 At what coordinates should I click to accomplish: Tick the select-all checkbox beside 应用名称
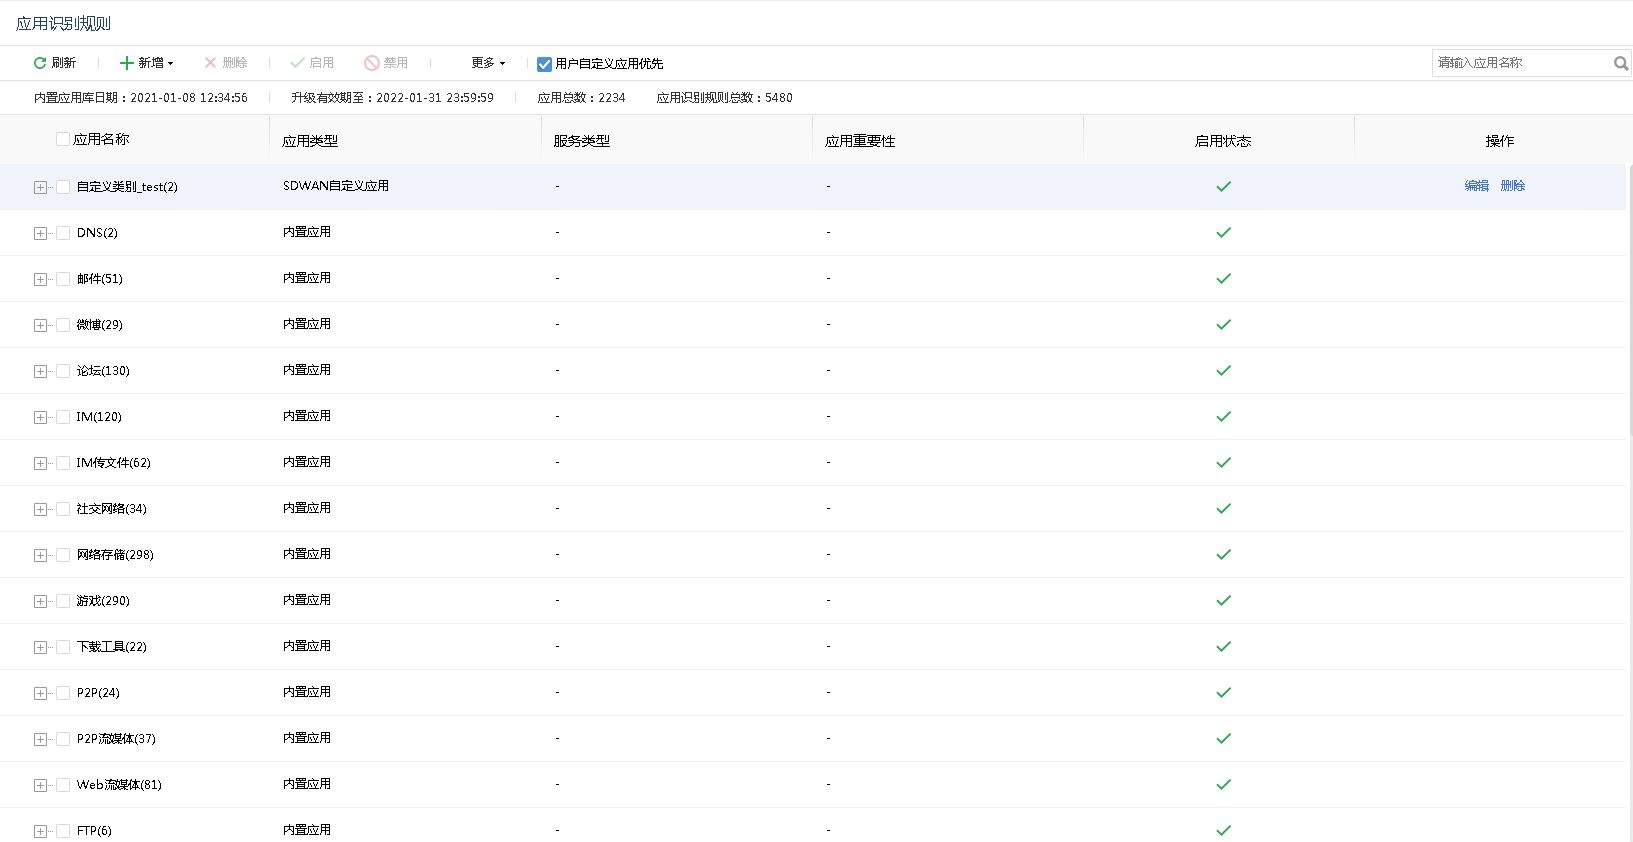point(63,139)
